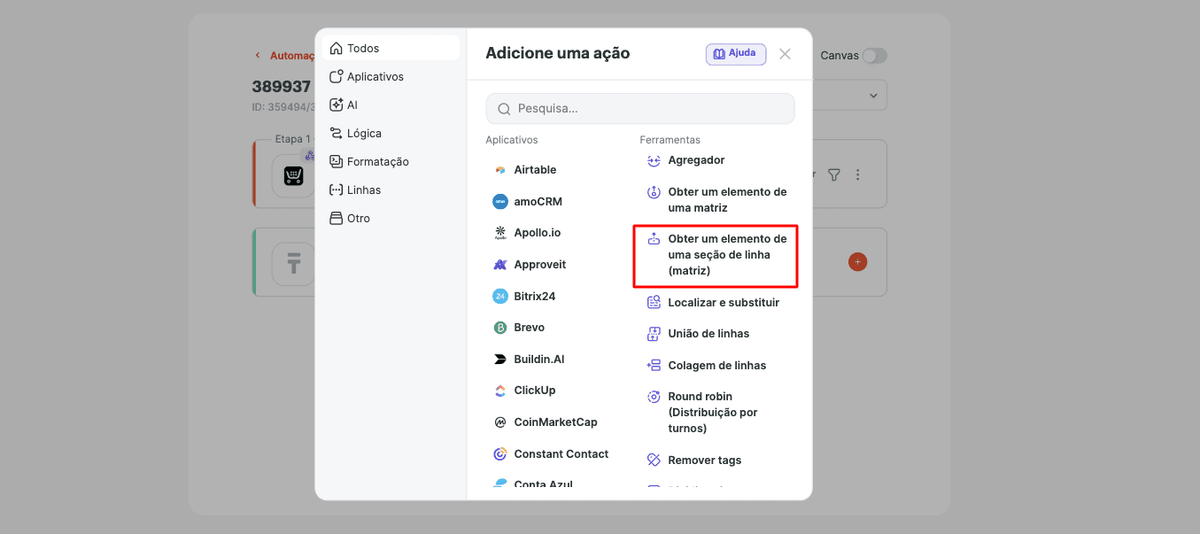Choose the Buildin.AI label
Screen dimensions: 1200x534
(539, 359)
